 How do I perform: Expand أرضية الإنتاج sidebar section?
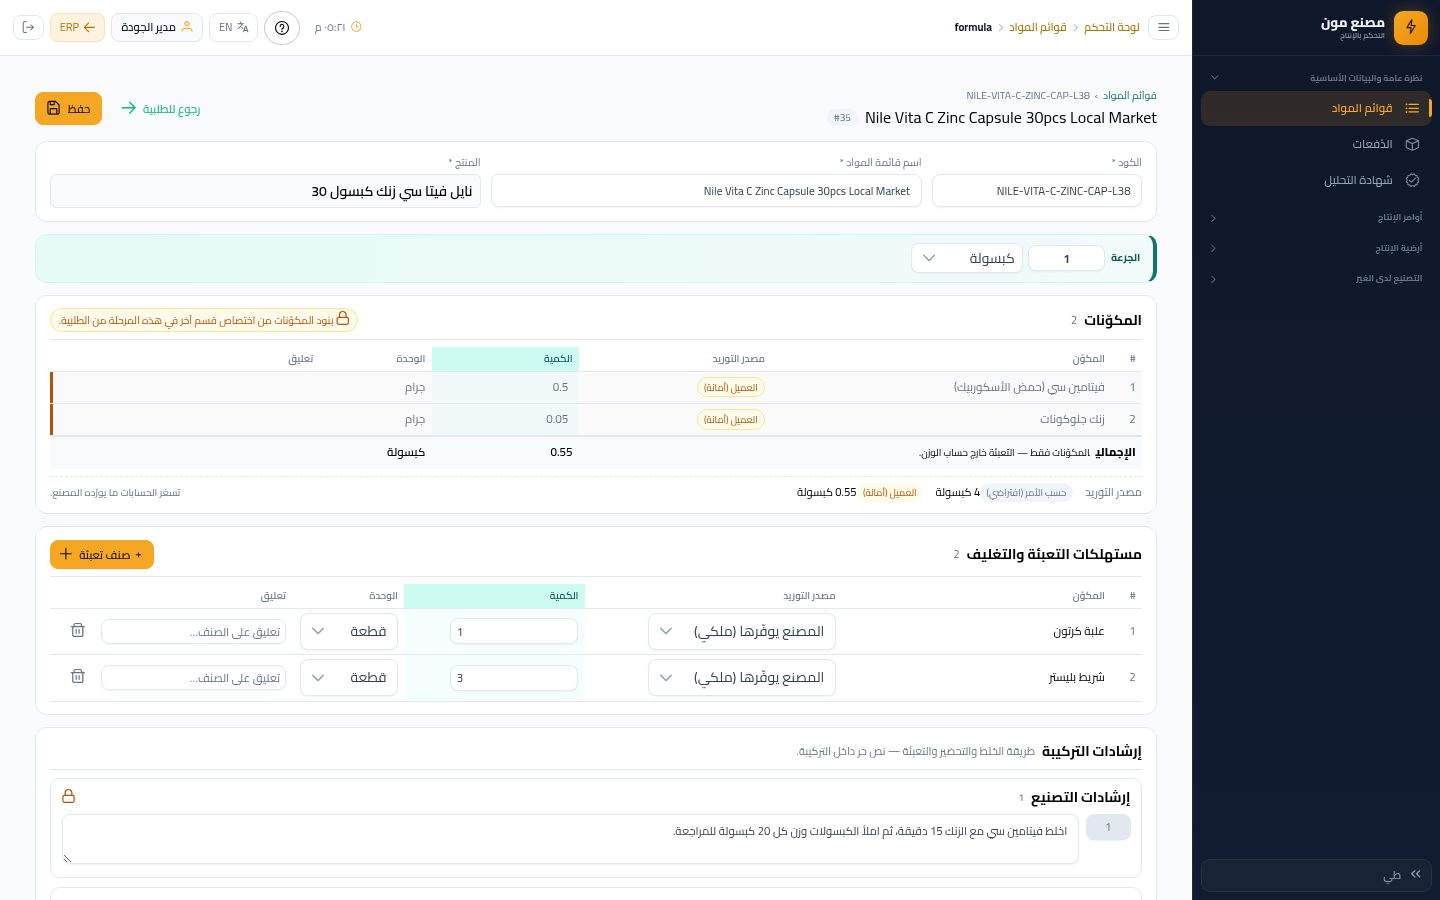[1317, 248]
